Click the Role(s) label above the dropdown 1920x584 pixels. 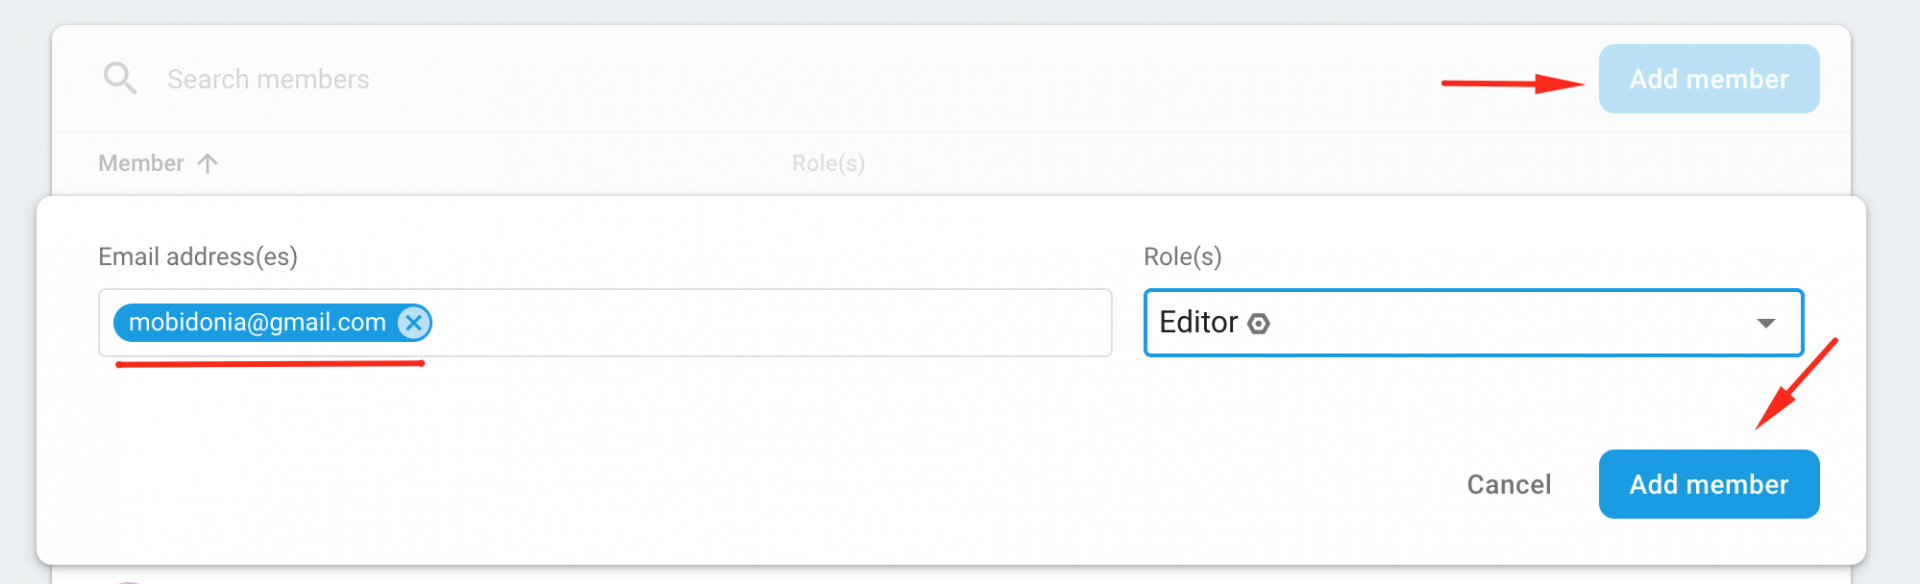[1182, 257]
